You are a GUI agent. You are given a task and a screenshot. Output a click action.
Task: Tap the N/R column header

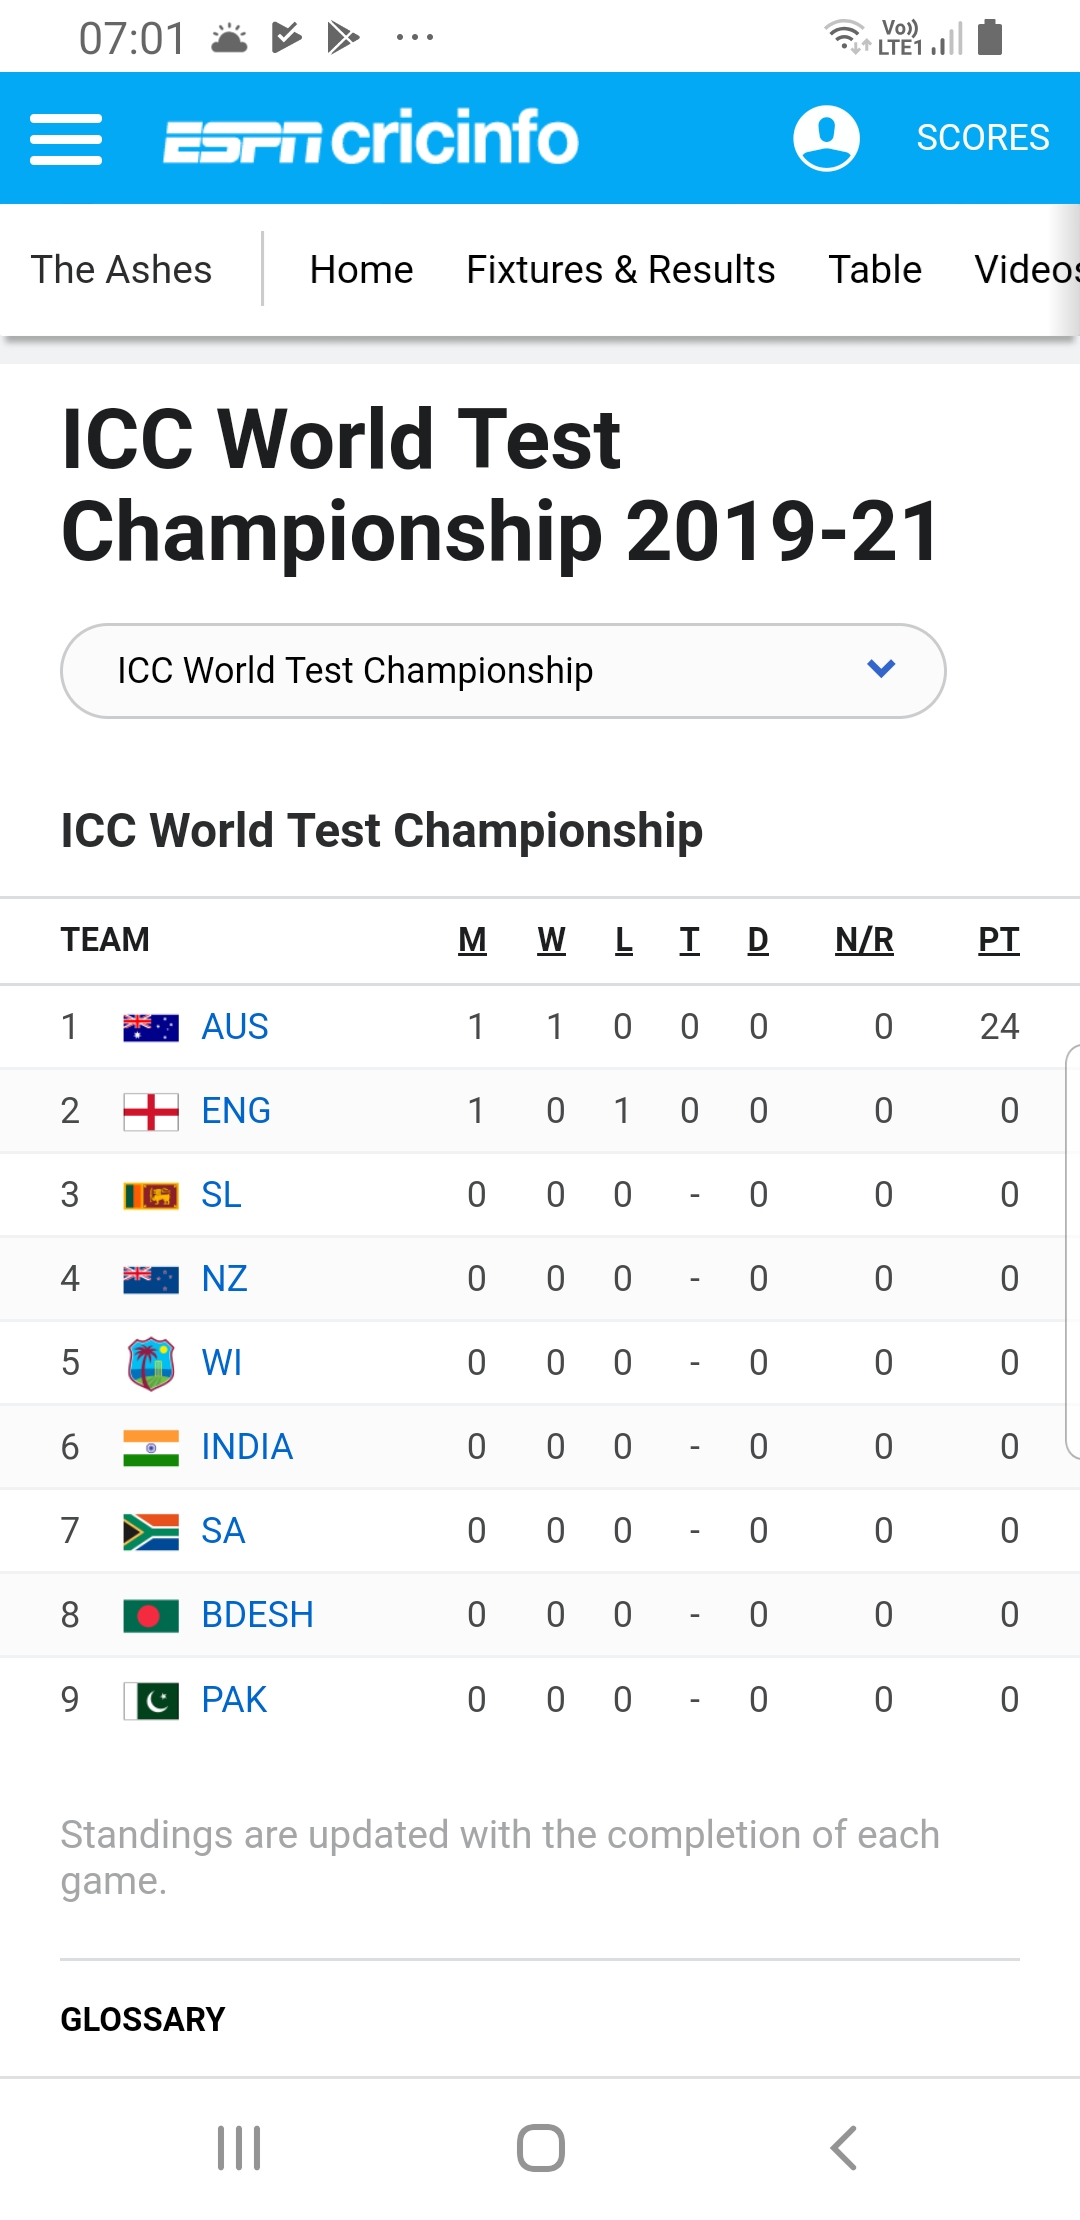click(864, 940)
